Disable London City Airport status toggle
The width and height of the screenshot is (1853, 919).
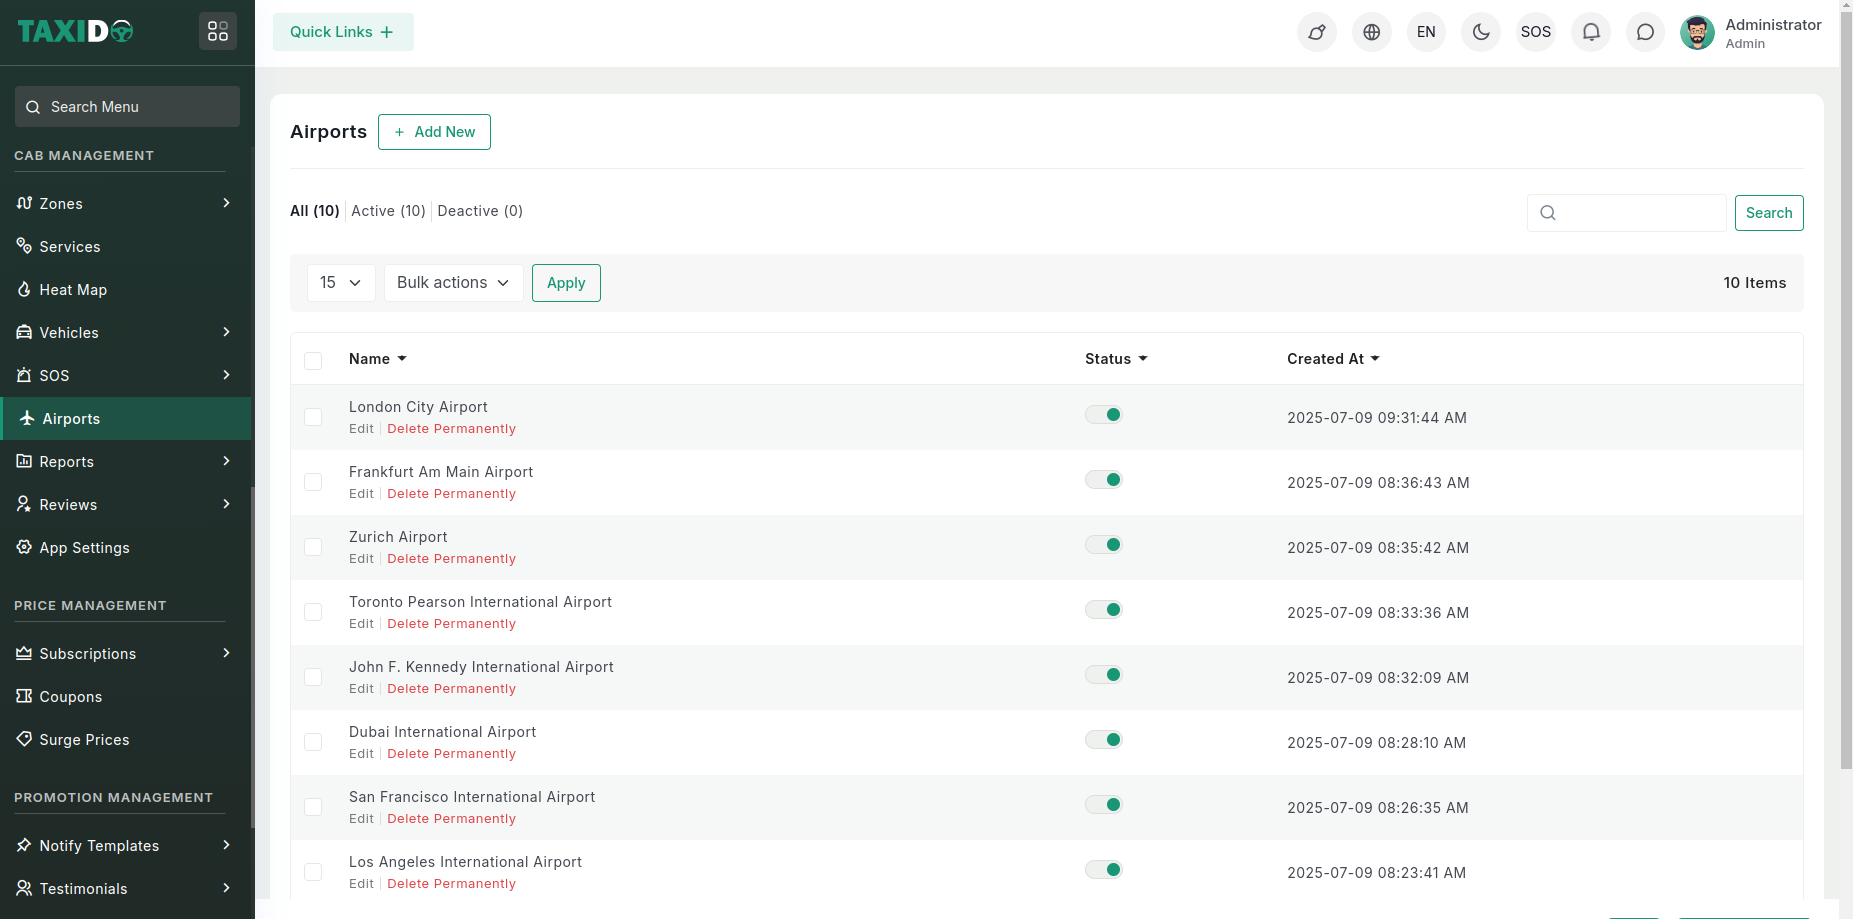[x=1104, y=415]
